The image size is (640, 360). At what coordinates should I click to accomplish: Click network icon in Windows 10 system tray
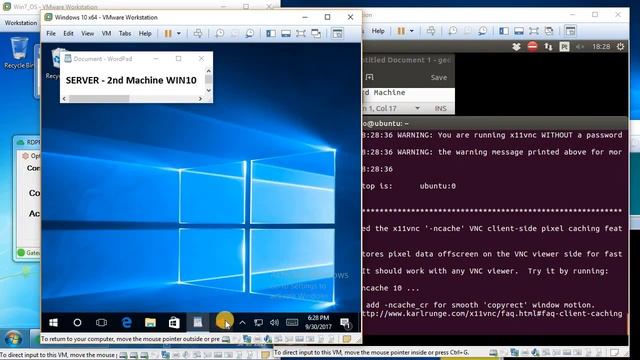click(258, 323)
